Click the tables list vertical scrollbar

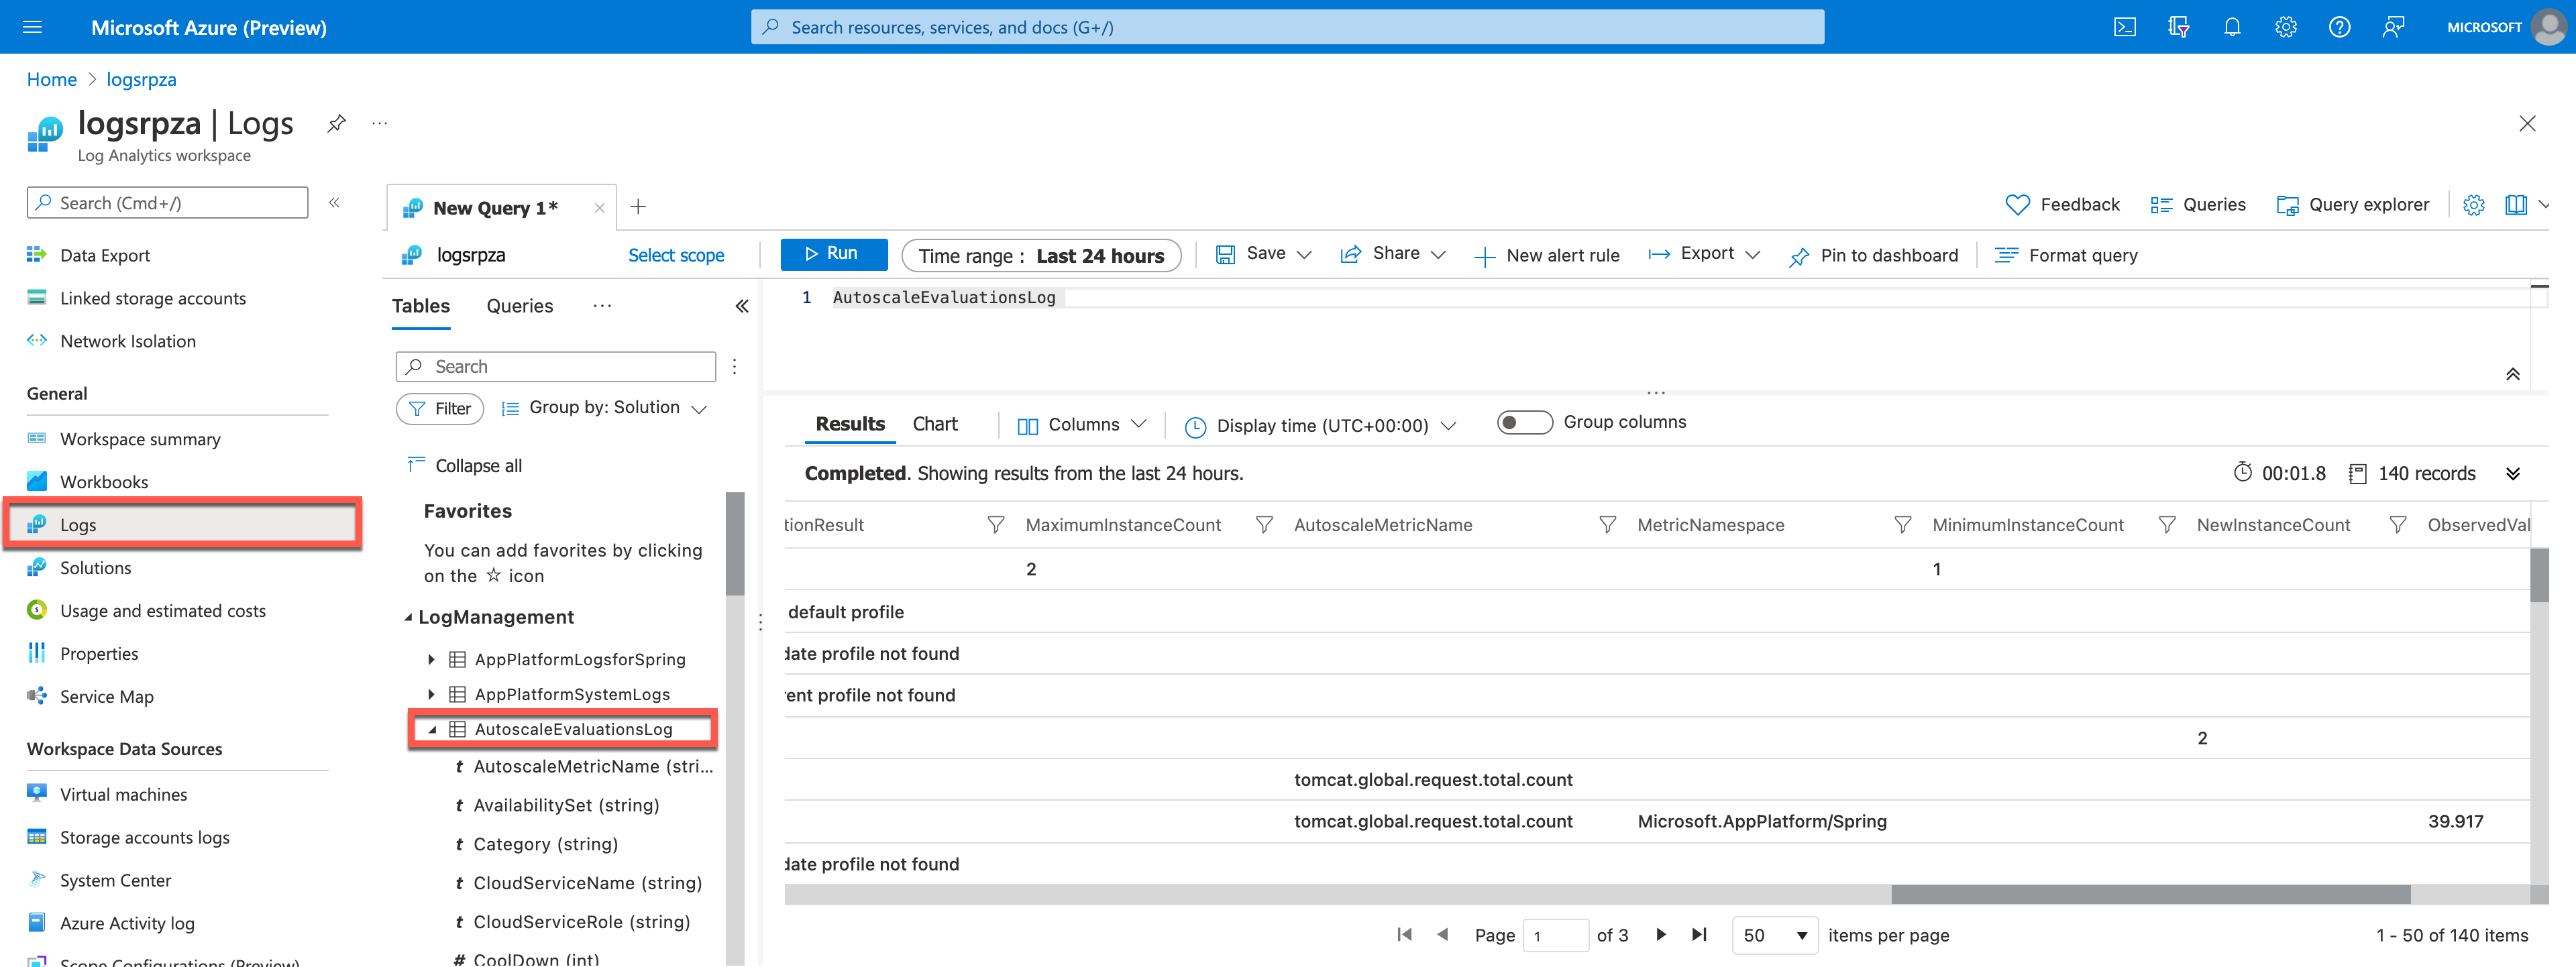(x=735, y=543)
